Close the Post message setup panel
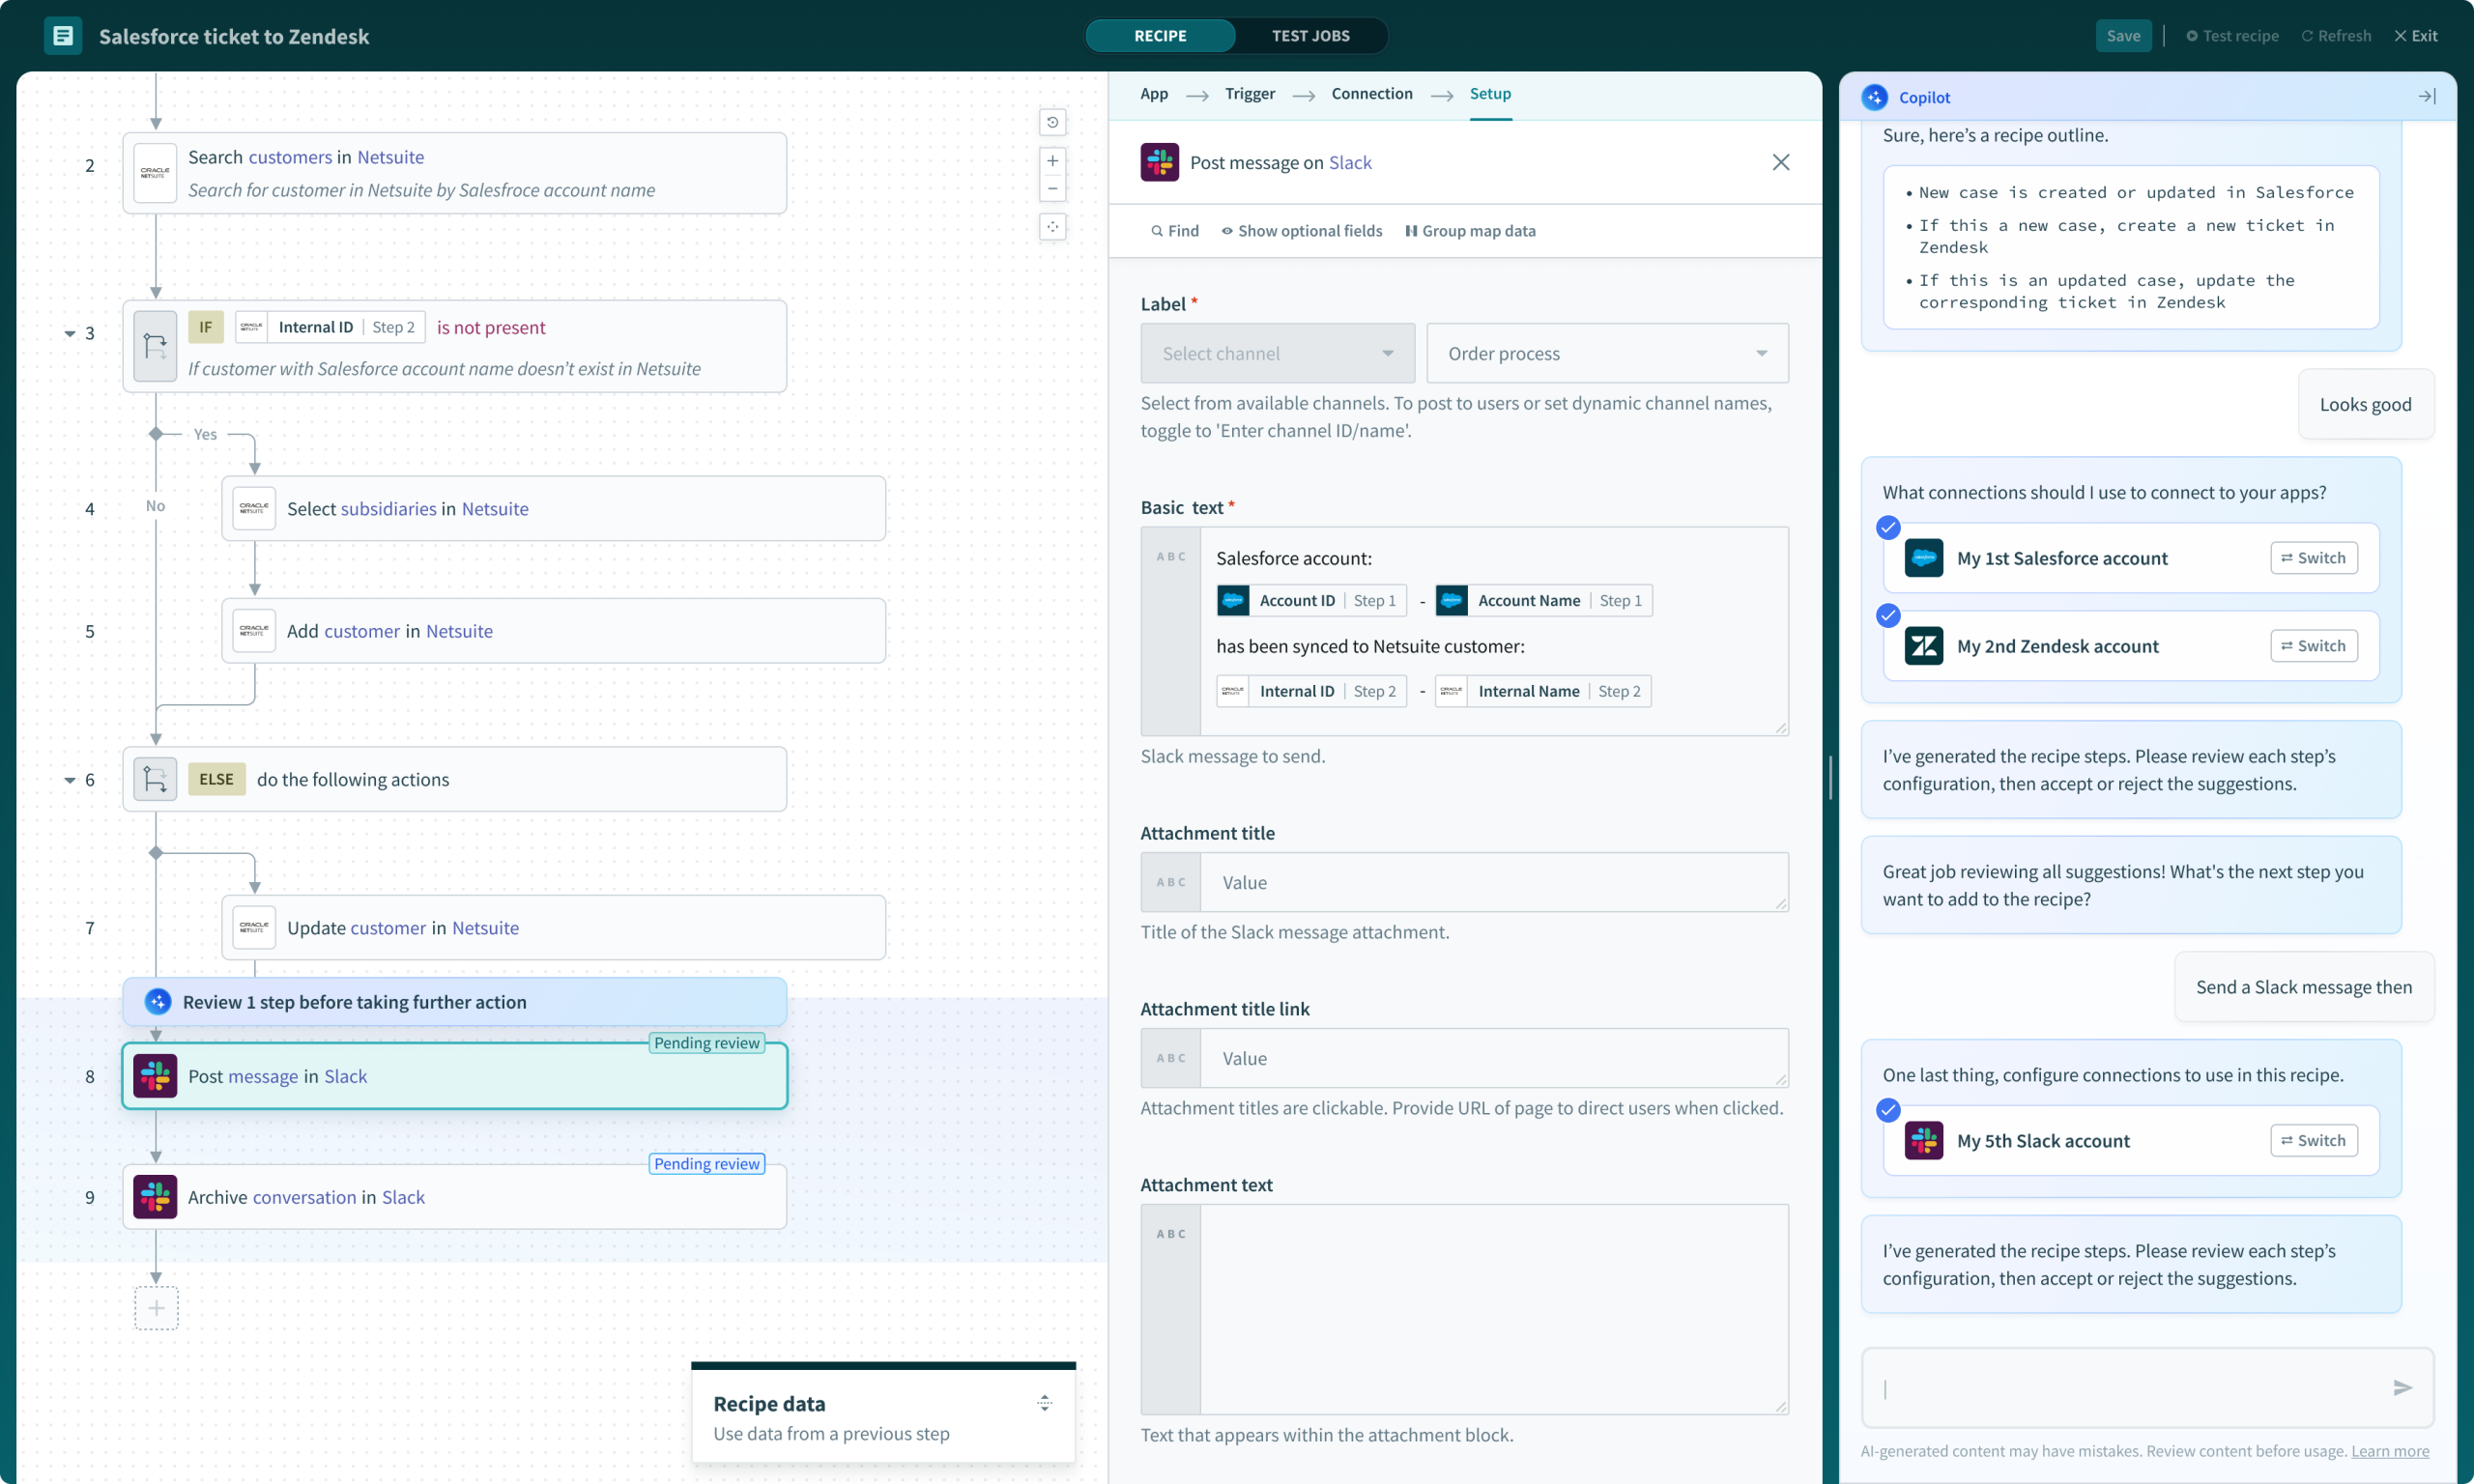This screenshot has height=1484, width=2474. (x=1781, y=162)
